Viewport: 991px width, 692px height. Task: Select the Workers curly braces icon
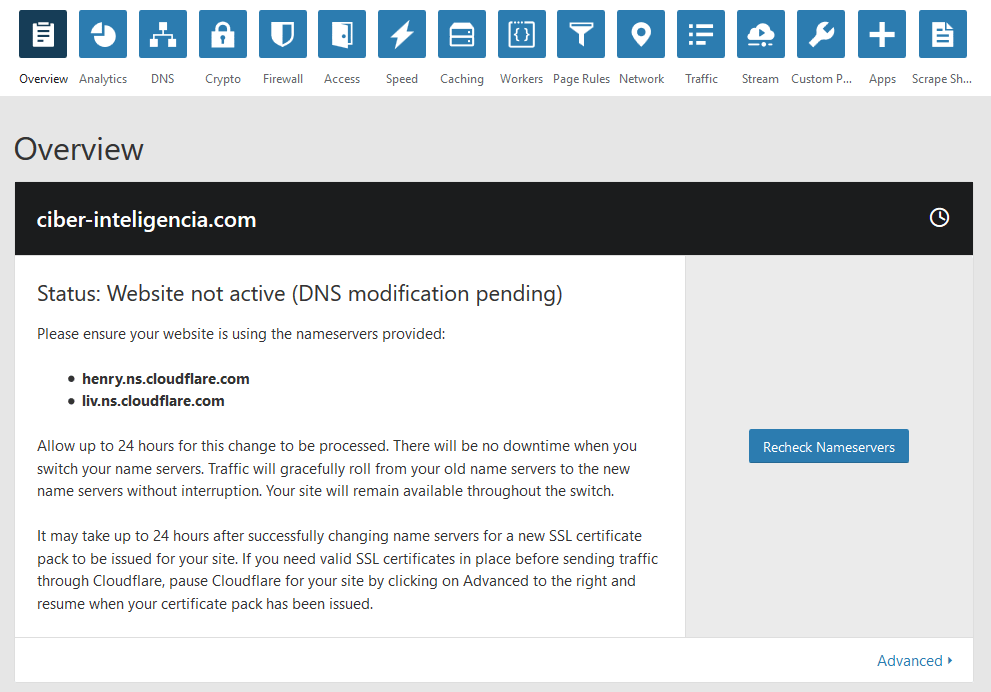pyautogui.click(x=521, y=34)
